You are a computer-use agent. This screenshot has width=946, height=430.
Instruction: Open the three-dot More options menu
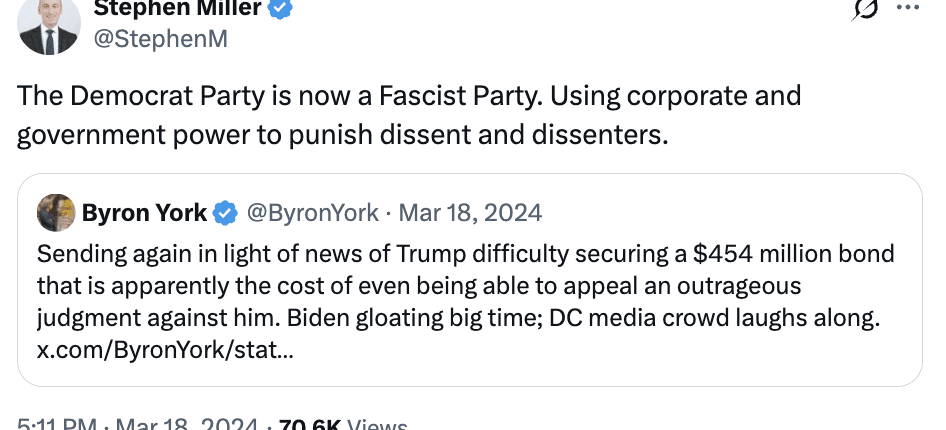906,10
